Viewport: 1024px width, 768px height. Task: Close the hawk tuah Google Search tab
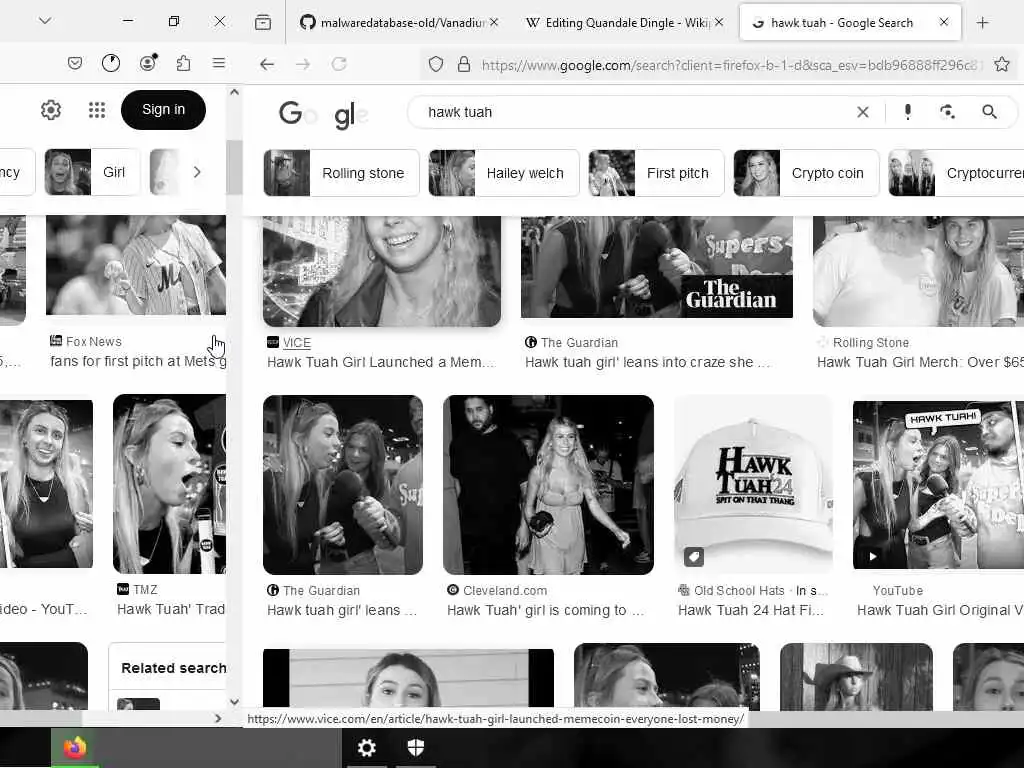(944, 22)
